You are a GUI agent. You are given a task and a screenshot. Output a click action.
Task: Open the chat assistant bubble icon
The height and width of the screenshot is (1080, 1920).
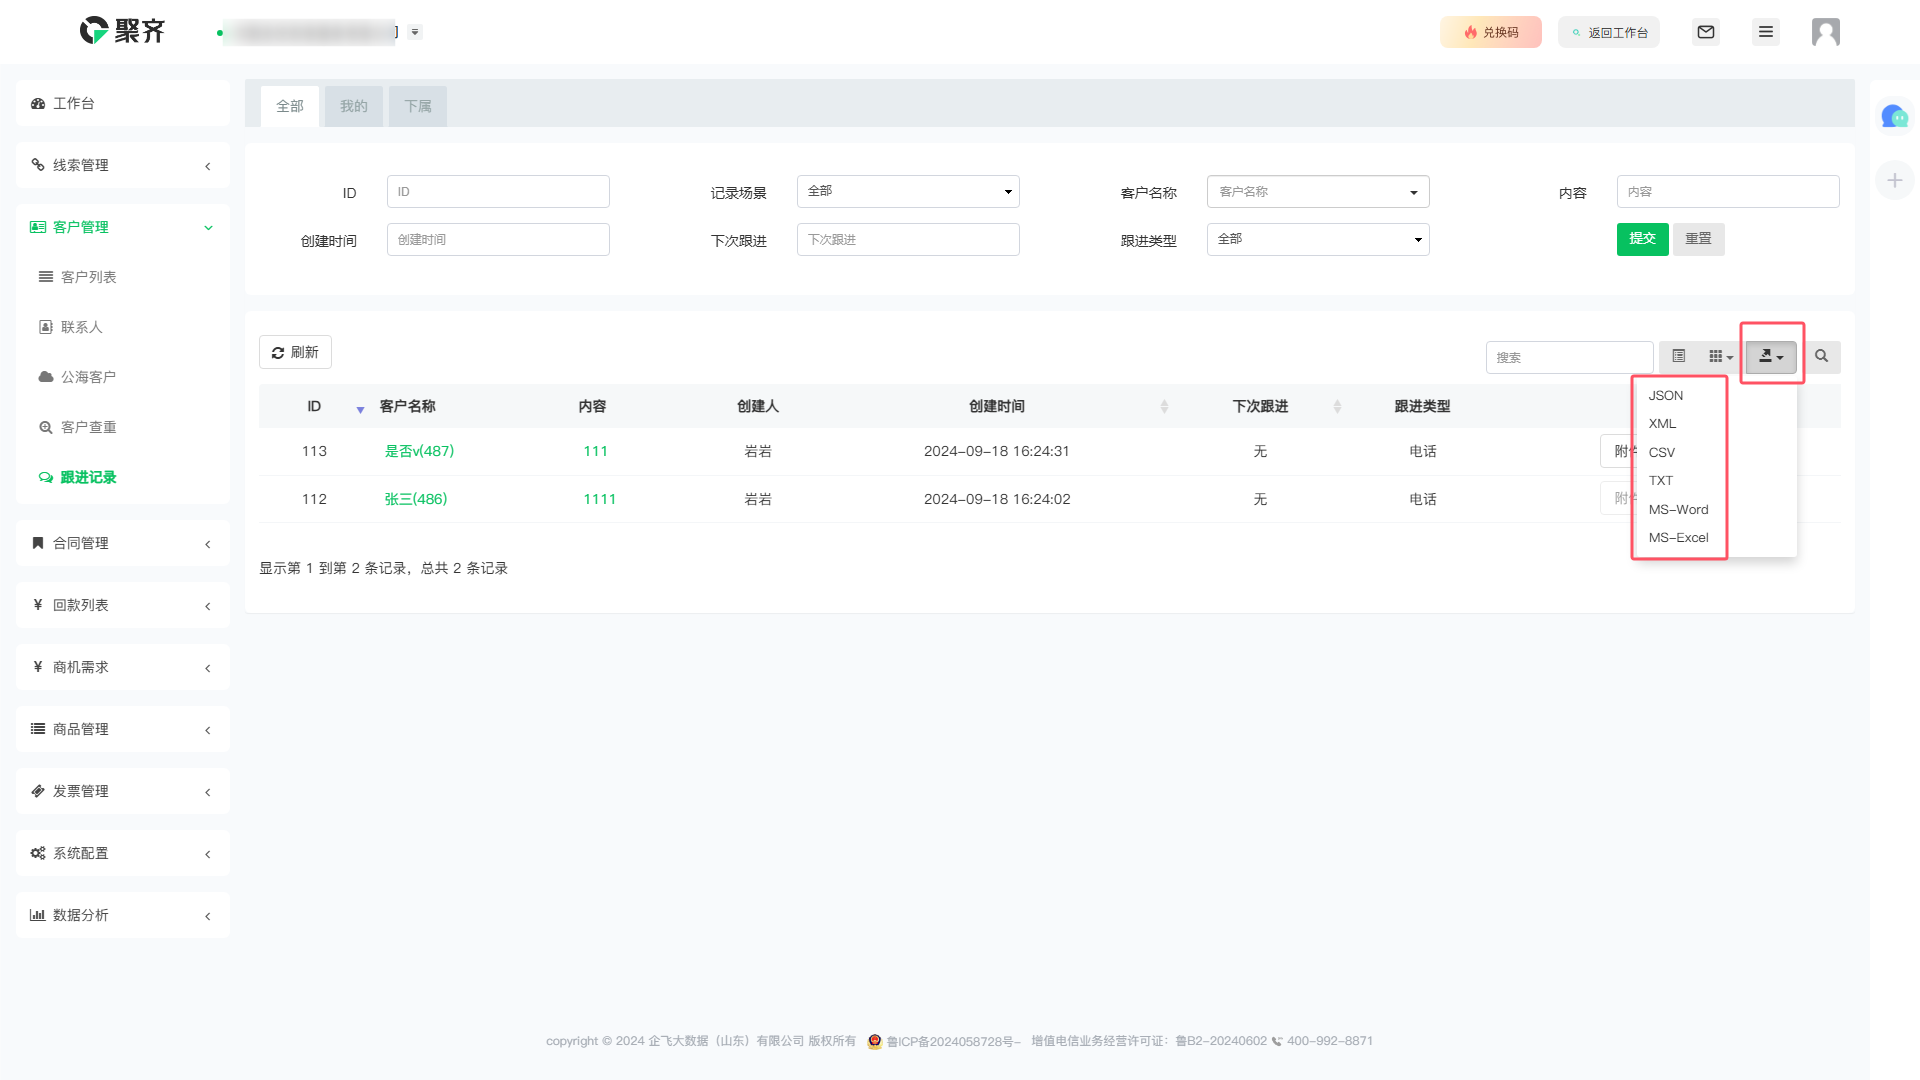point(1894,116)
